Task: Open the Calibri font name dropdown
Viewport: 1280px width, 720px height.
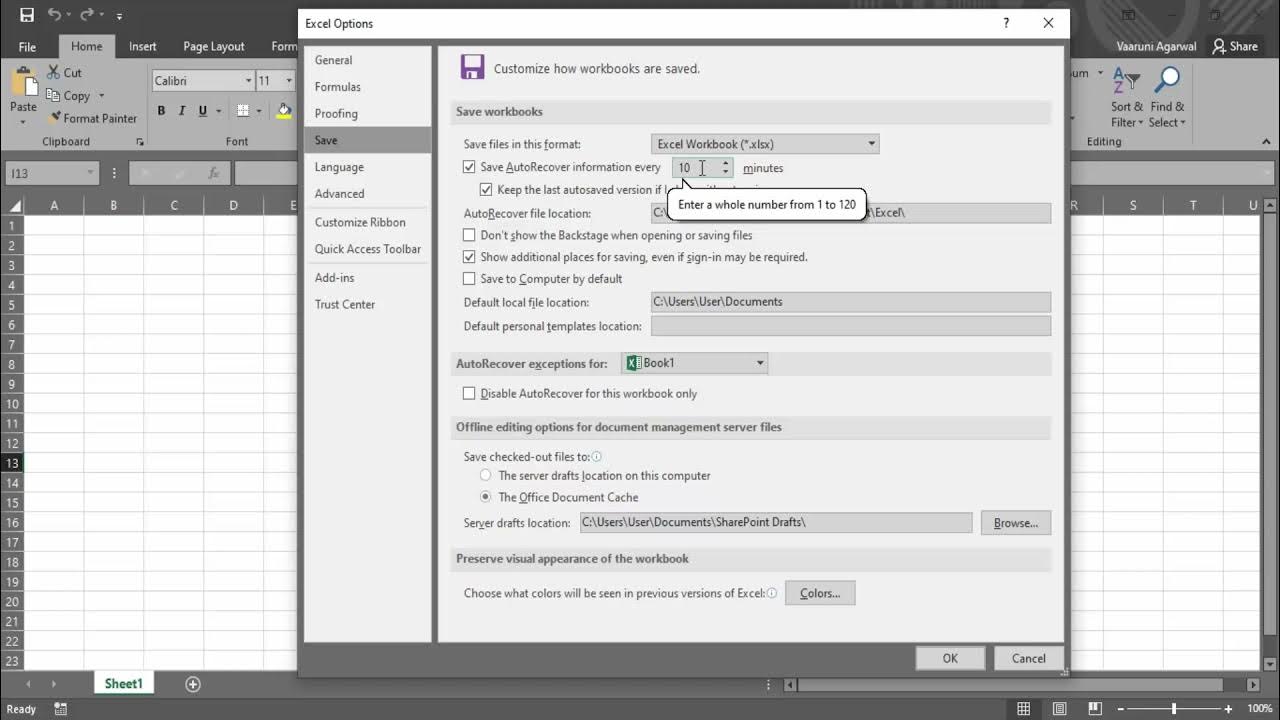Action: 248,81
